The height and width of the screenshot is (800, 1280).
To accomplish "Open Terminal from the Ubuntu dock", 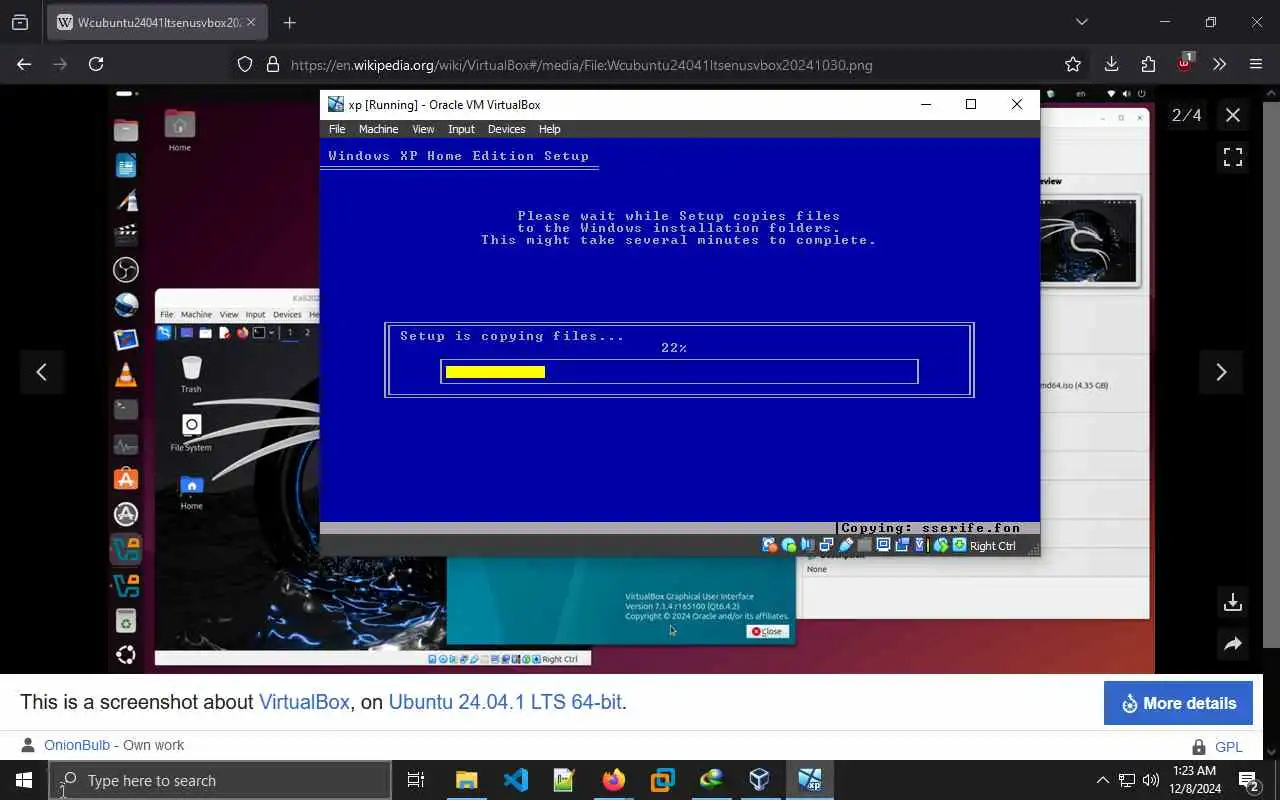I will [126, 409].
